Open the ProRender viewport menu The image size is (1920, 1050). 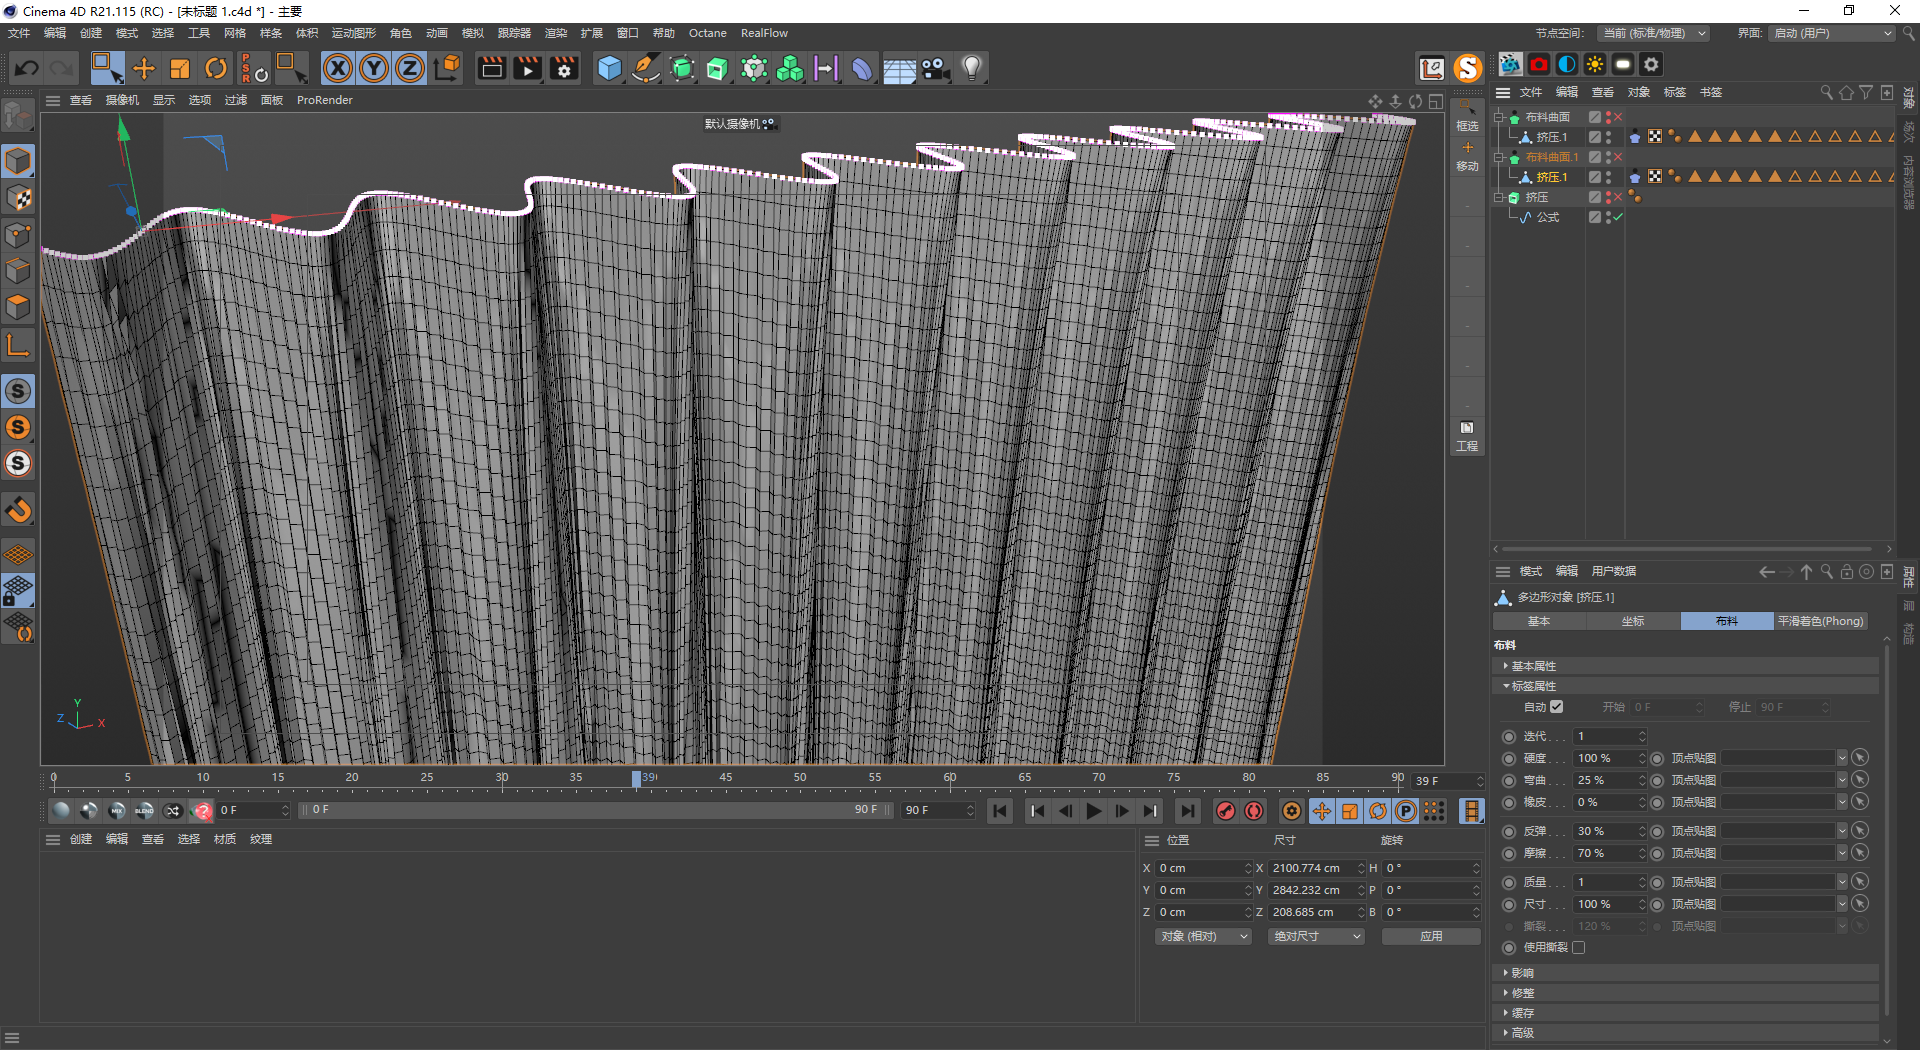point(325,100)
